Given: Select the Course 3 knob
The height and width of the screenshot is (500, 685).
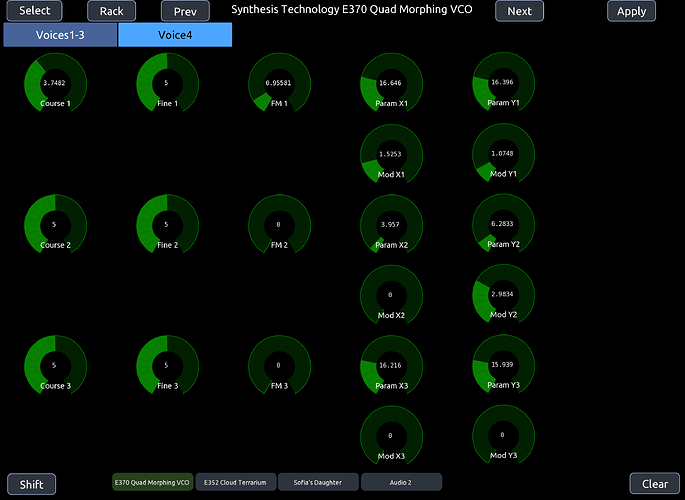Looking at the screenshot, I should 55,366.
